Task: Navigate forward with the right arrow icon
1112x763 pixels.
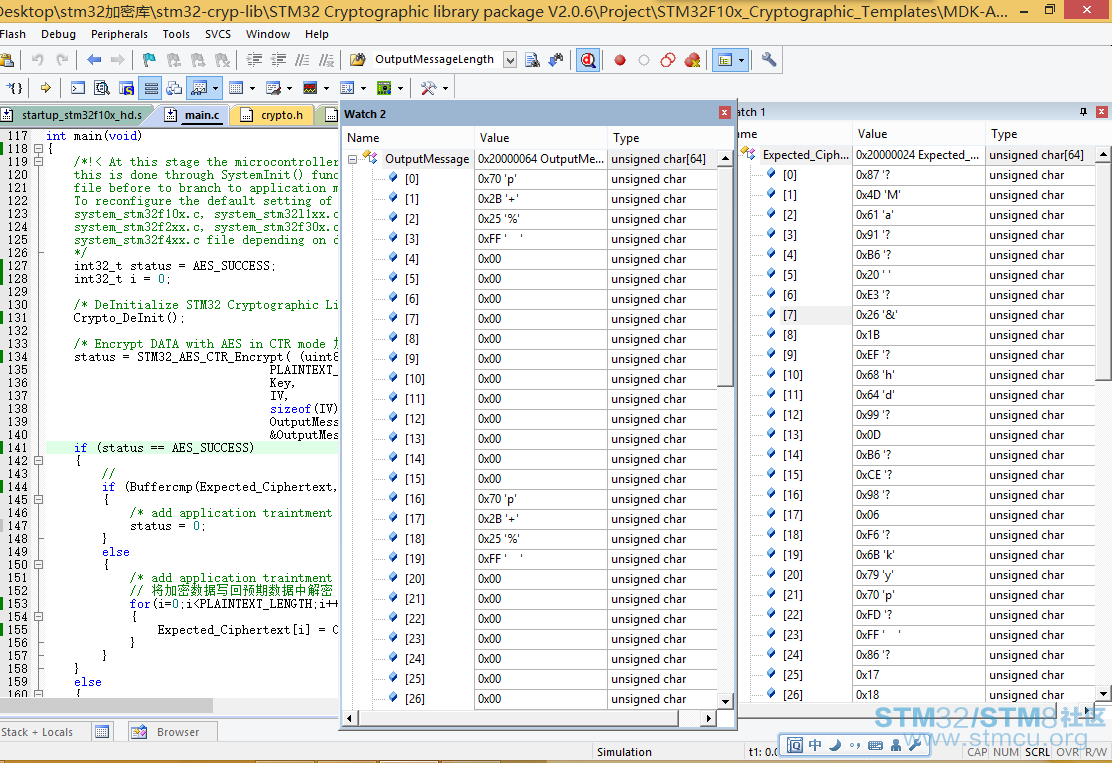Action: [118, 60]
